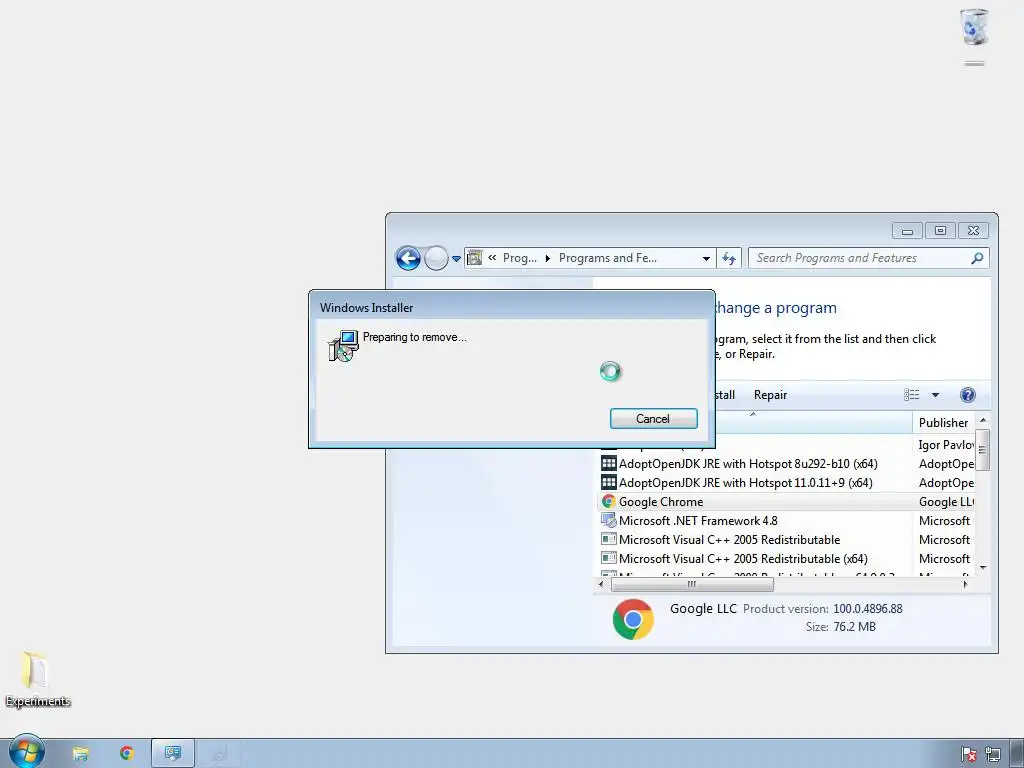
Task: Click Repair in the command bar
Action: click(x=770, y=395)
